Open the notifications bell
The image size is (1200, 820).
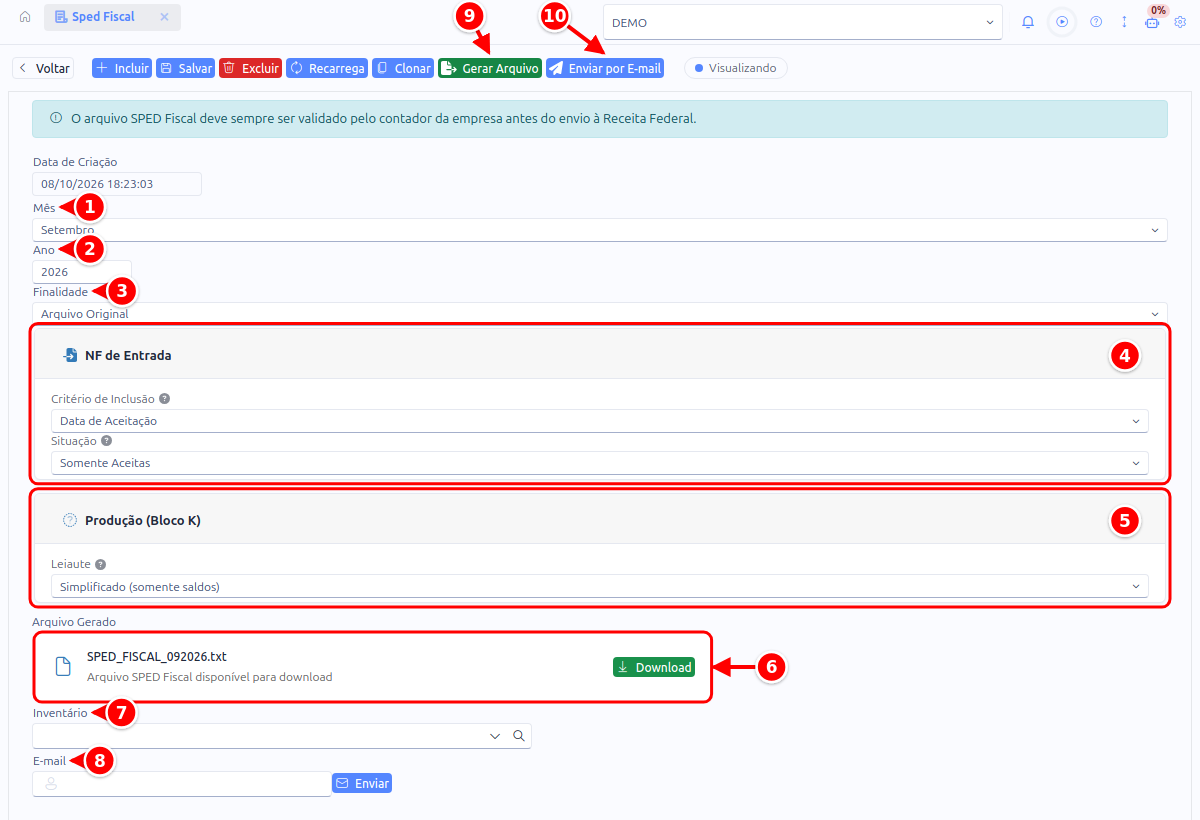1028,22
